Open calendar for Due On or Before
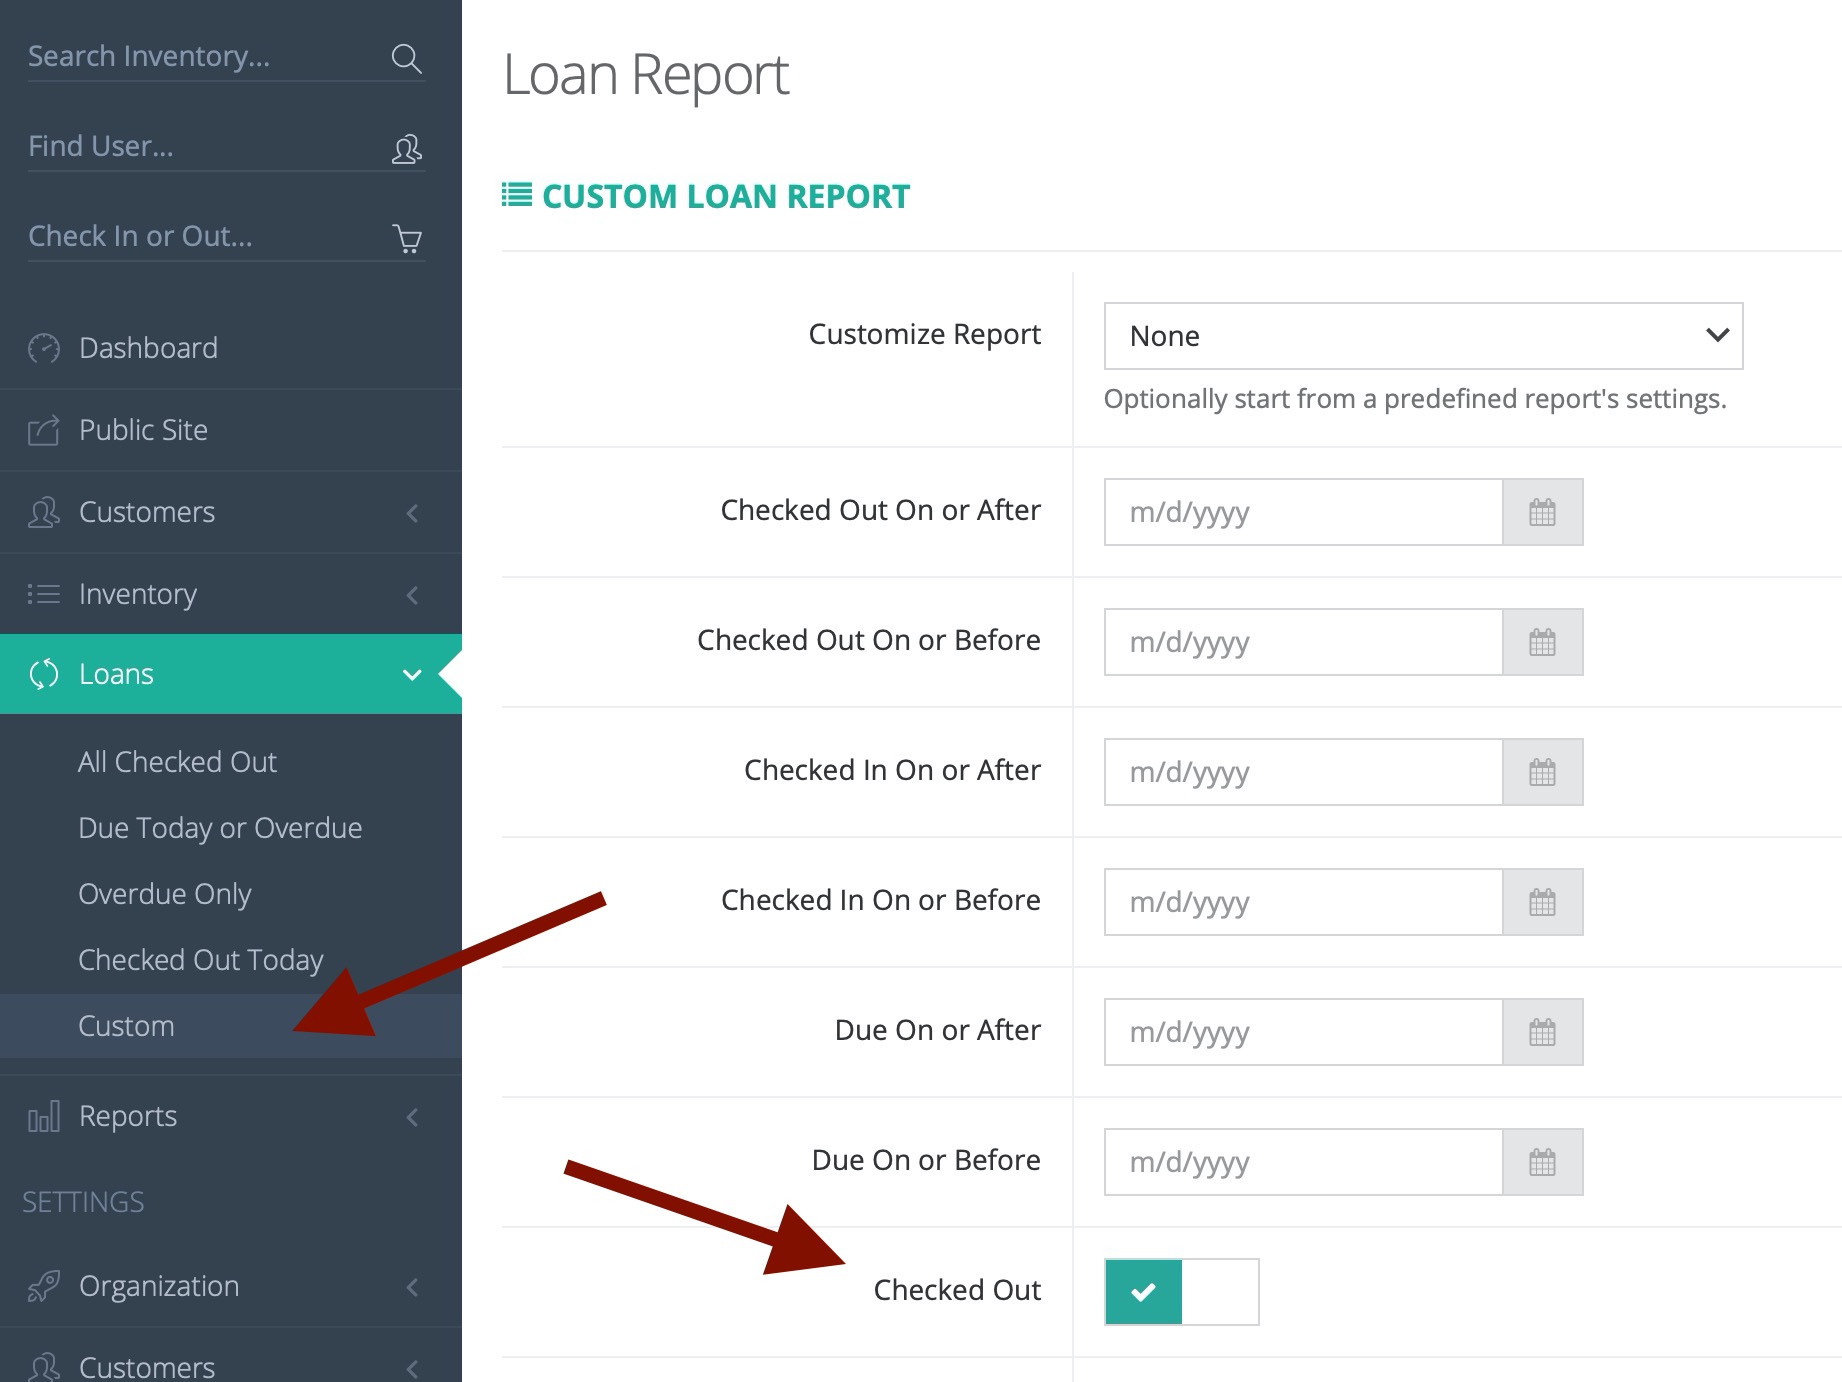Image resolution: width=1842 pixels, height=1382 pixels. pyautogui.click(x=1542, y=1162)
